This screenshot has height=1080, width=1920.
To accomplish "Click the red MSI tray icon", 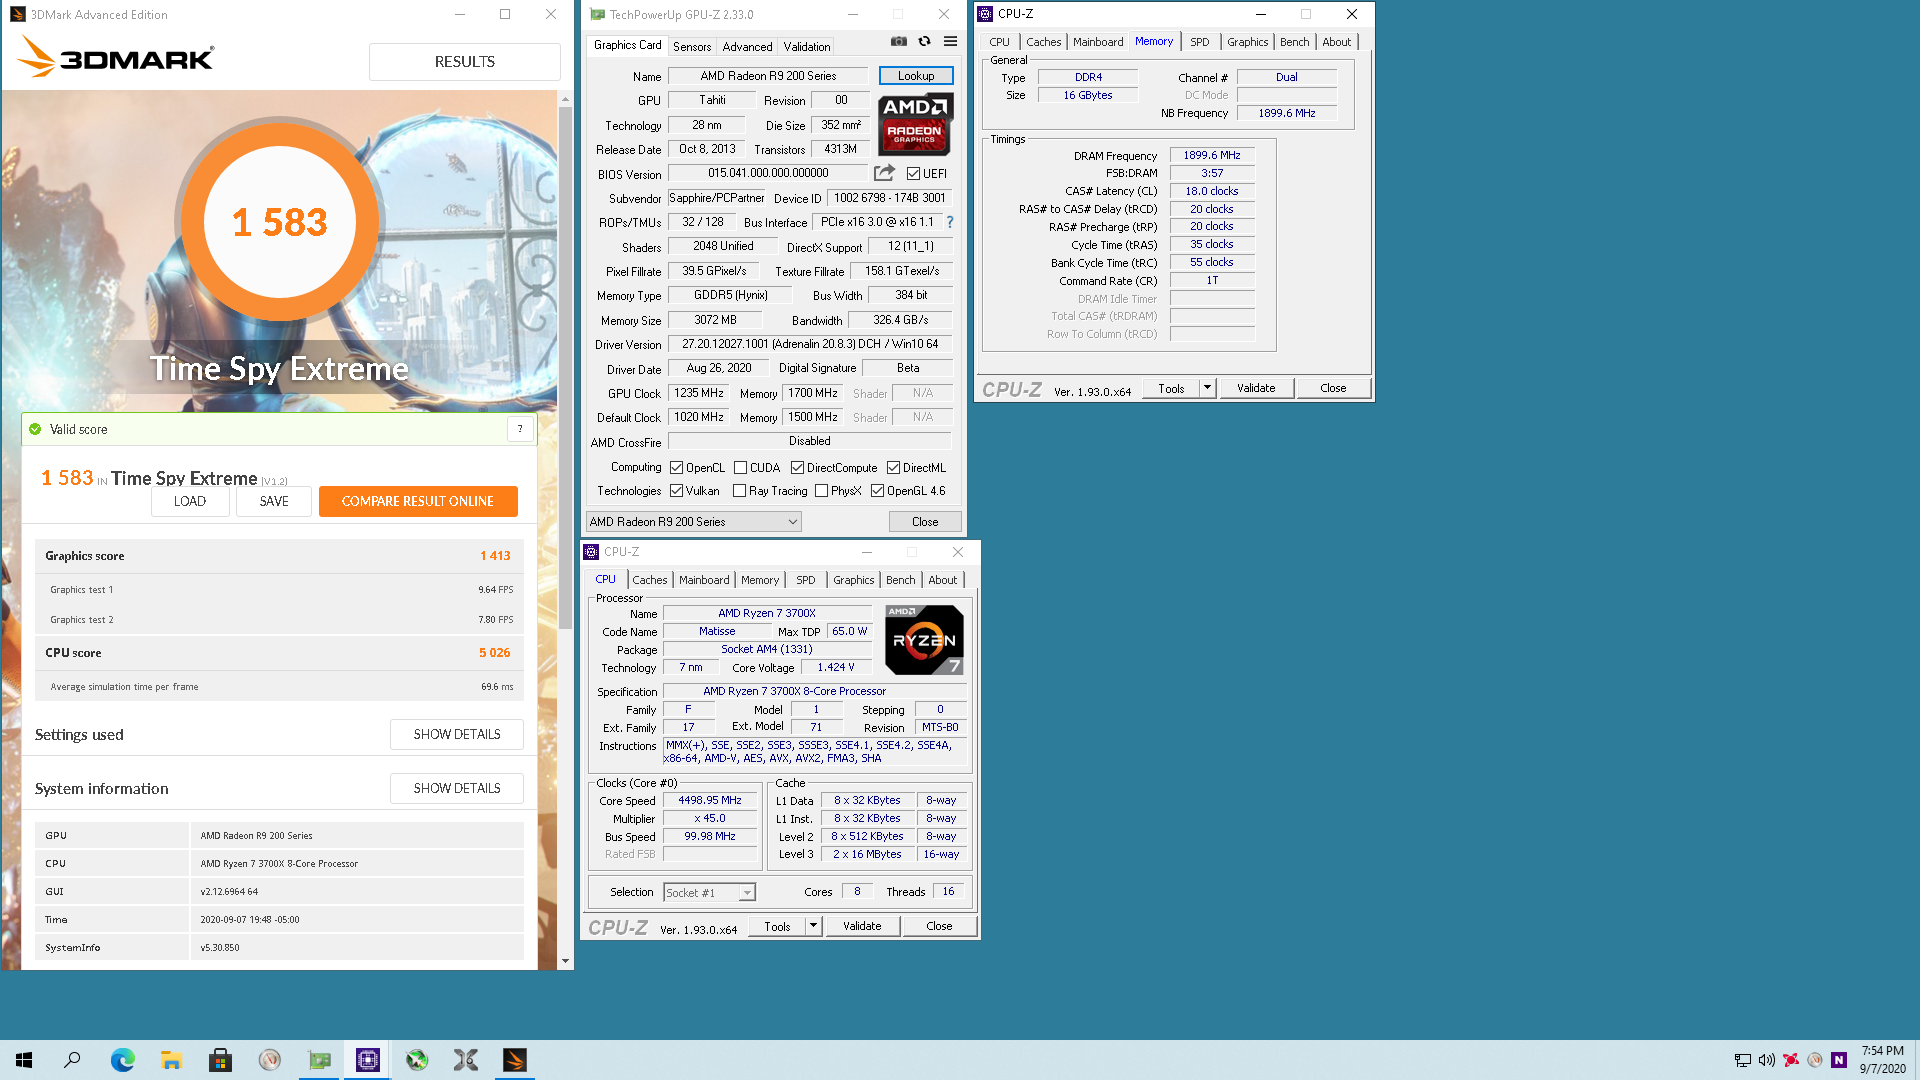I will coord(1790,1060).
